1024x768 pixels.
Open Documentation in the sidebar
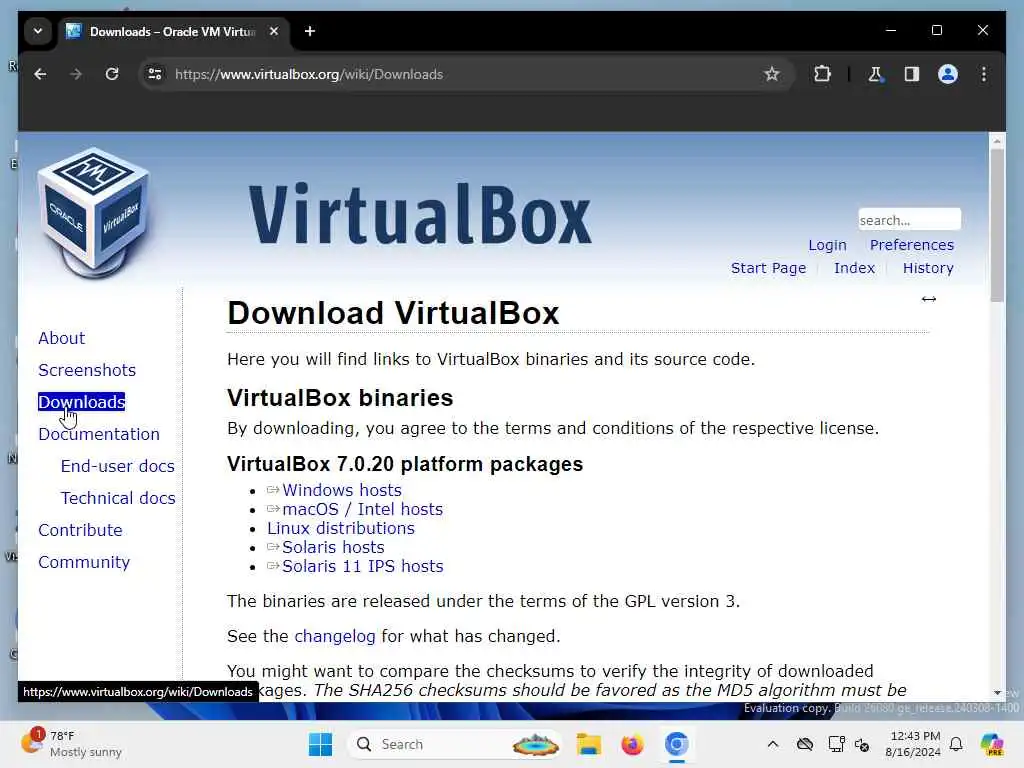click(99, 434)
